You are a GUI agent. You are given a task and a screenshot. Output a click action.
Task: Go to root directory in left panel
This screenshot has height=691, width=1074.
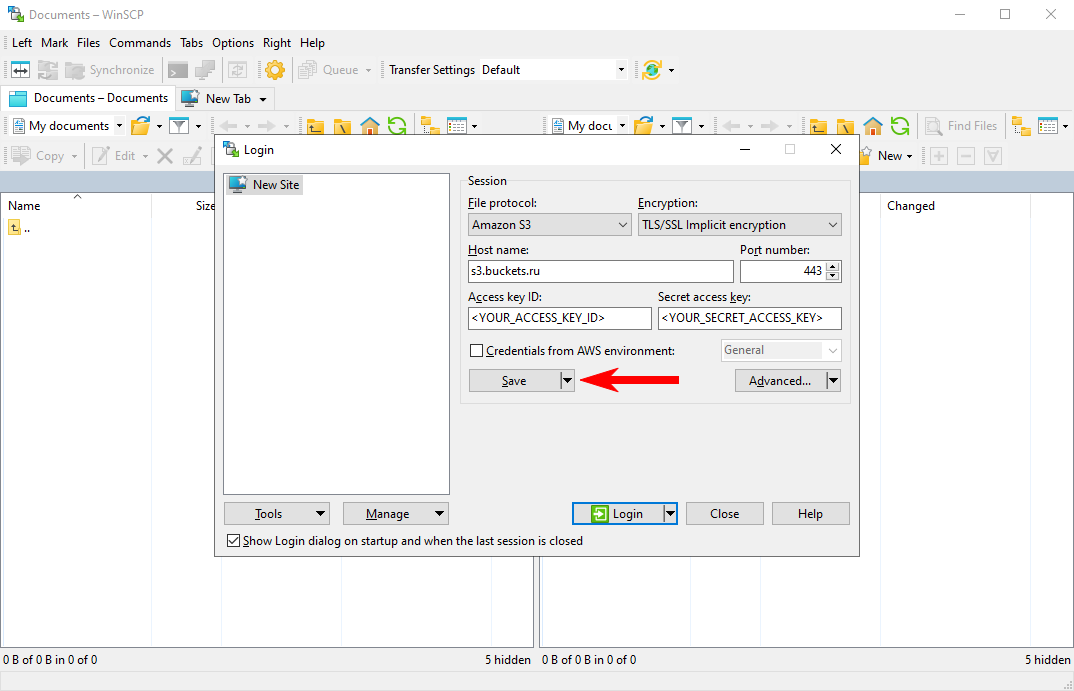coord(342,126)
